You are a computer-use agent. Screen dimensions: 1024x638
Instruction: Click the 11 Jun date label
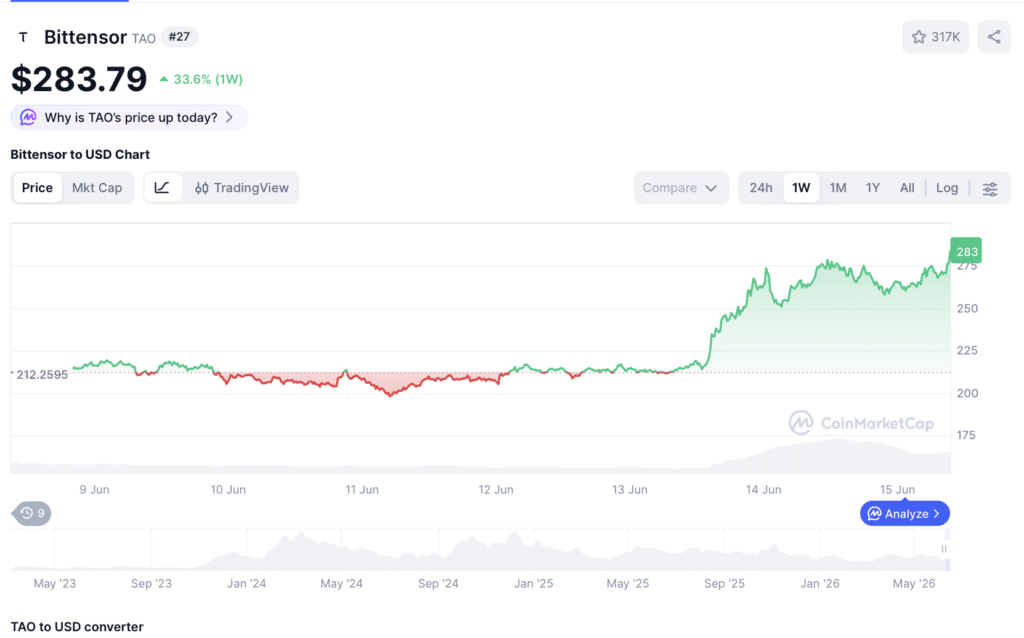(362, 490)
